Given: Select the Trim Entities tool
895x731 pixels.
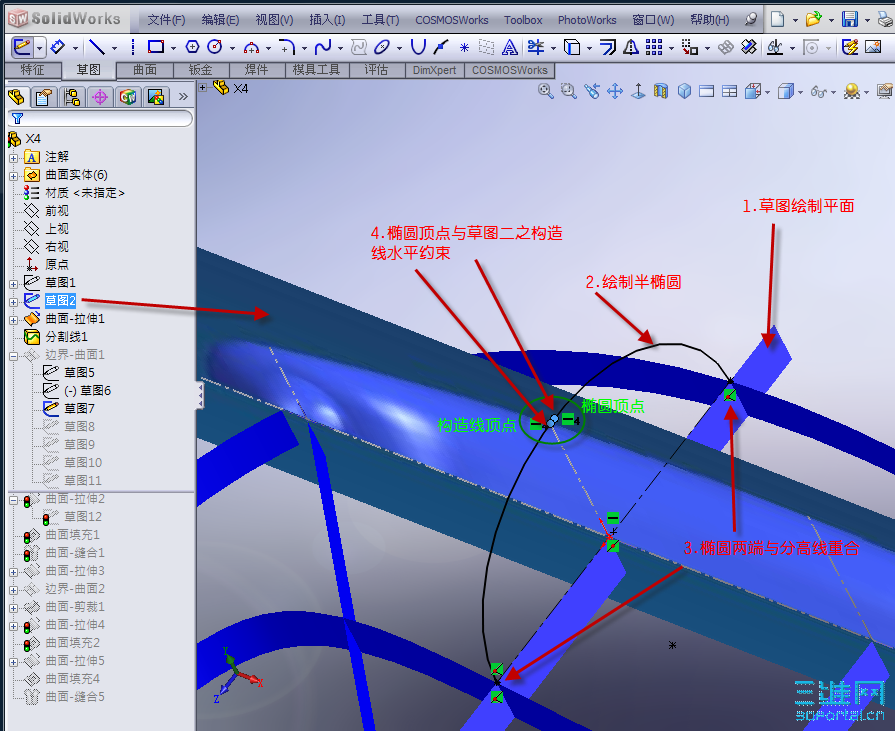Looking at the screenshot, I should [x=536, y=47].
